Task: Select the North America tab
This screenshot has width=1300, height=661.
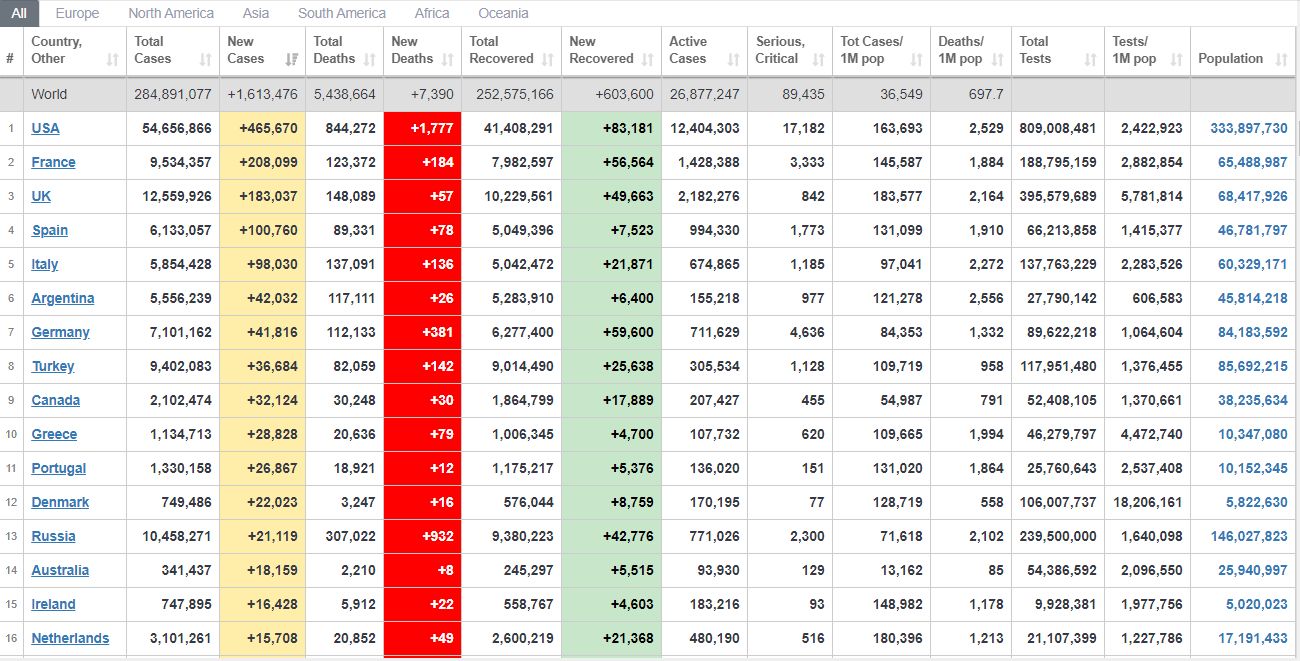Action: 171,13
